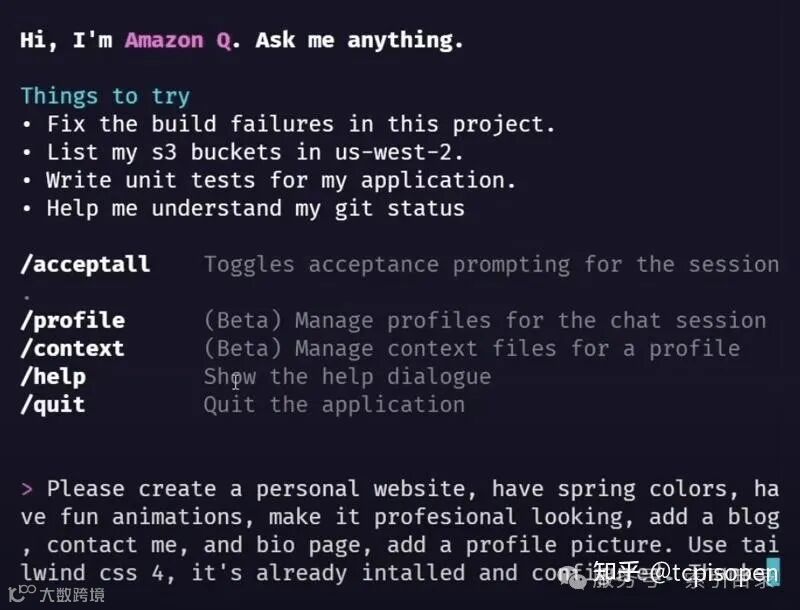Click "List my s3 buckets" suggestion line

[x=255, y=152]
